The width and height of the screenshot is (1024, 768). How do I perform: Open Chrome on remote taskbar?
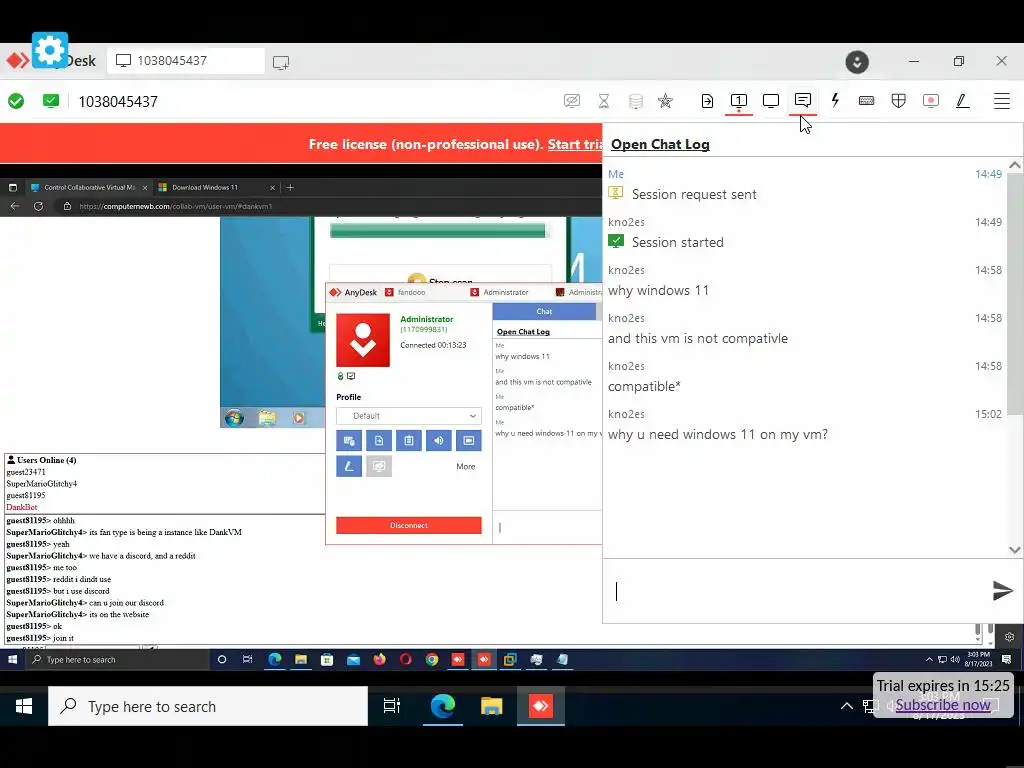click(432, 660)
